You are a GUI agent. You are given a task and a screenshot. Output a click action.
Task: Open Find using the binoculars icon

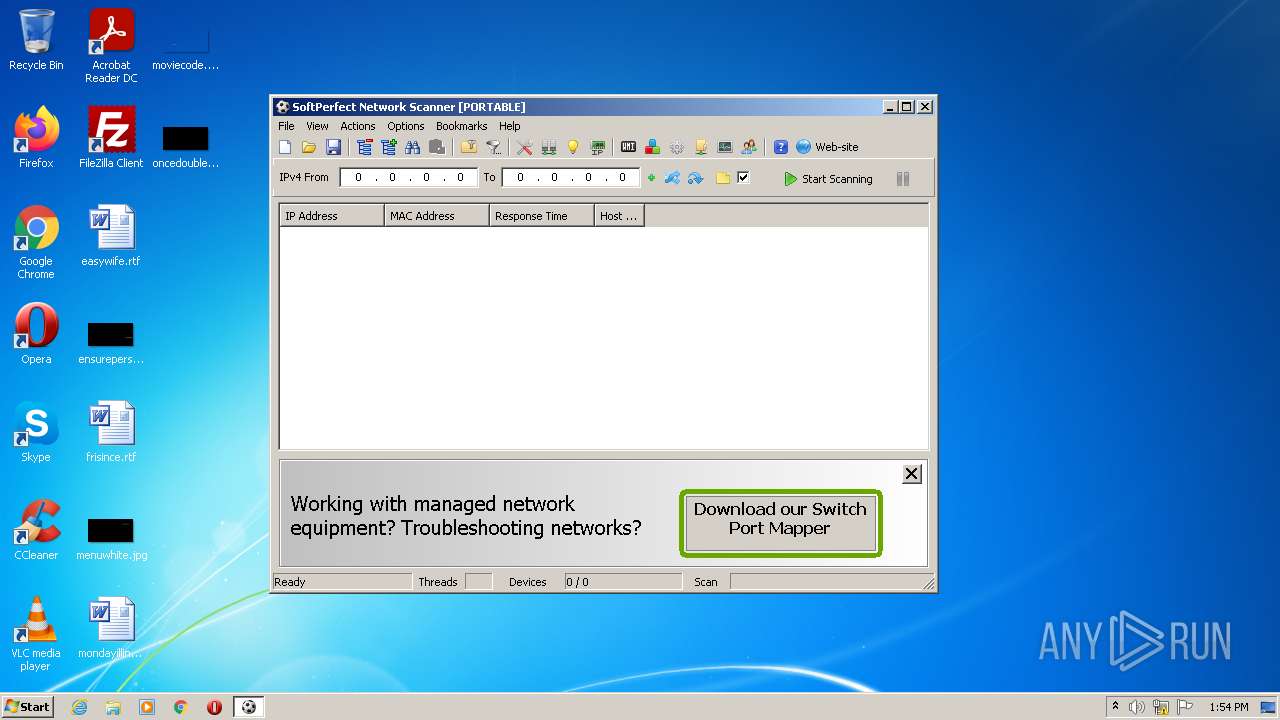point(412,147)
